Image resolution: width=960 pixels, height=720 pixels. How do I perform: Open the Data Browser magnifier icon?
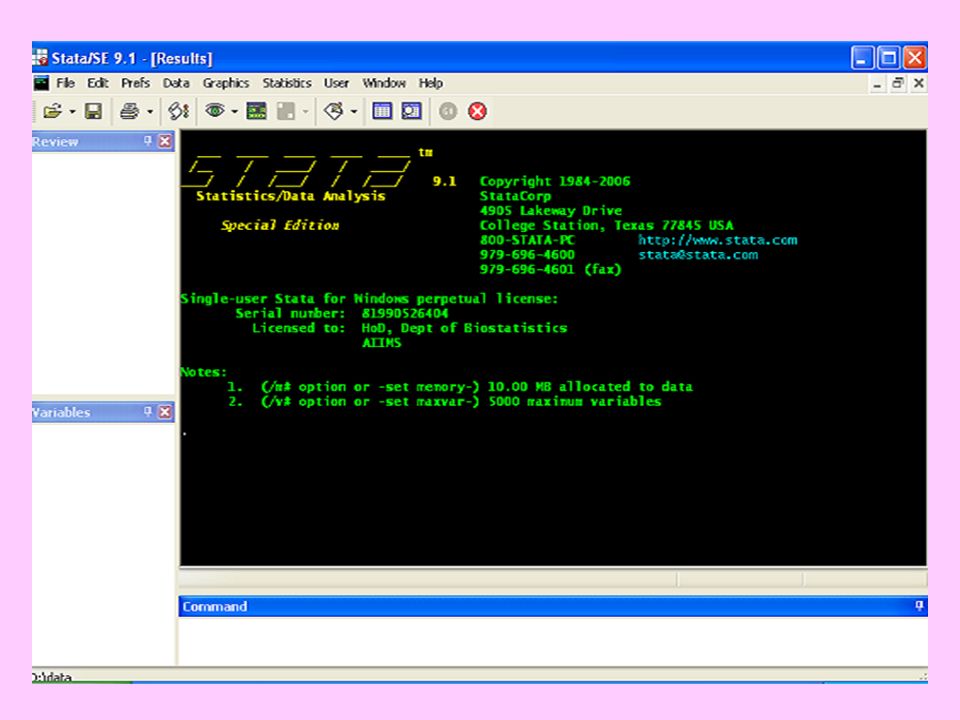click(411, 111)
